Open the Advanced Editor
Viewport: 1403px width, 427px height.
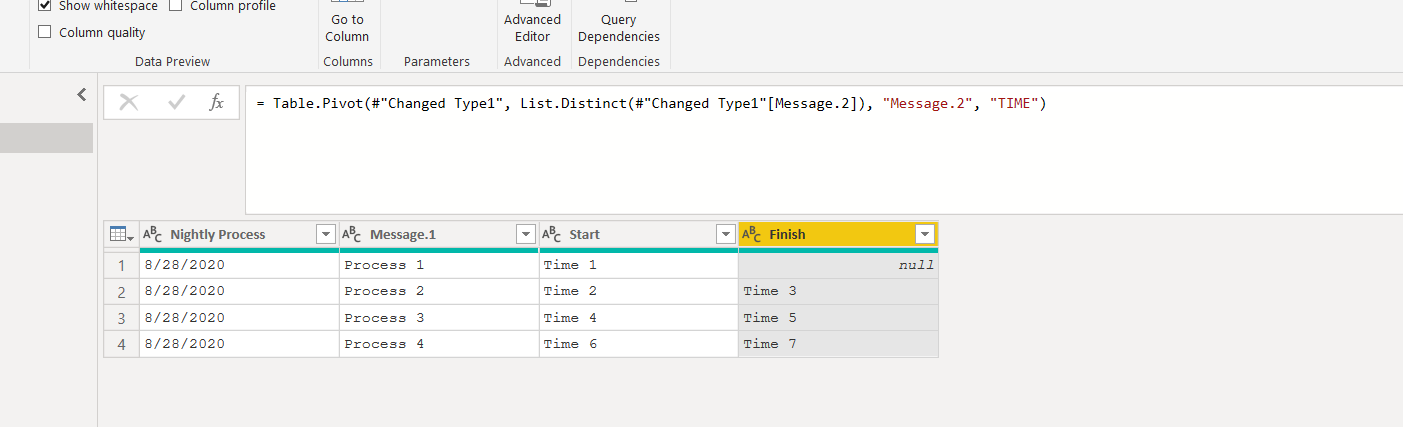tap(532, 24)
